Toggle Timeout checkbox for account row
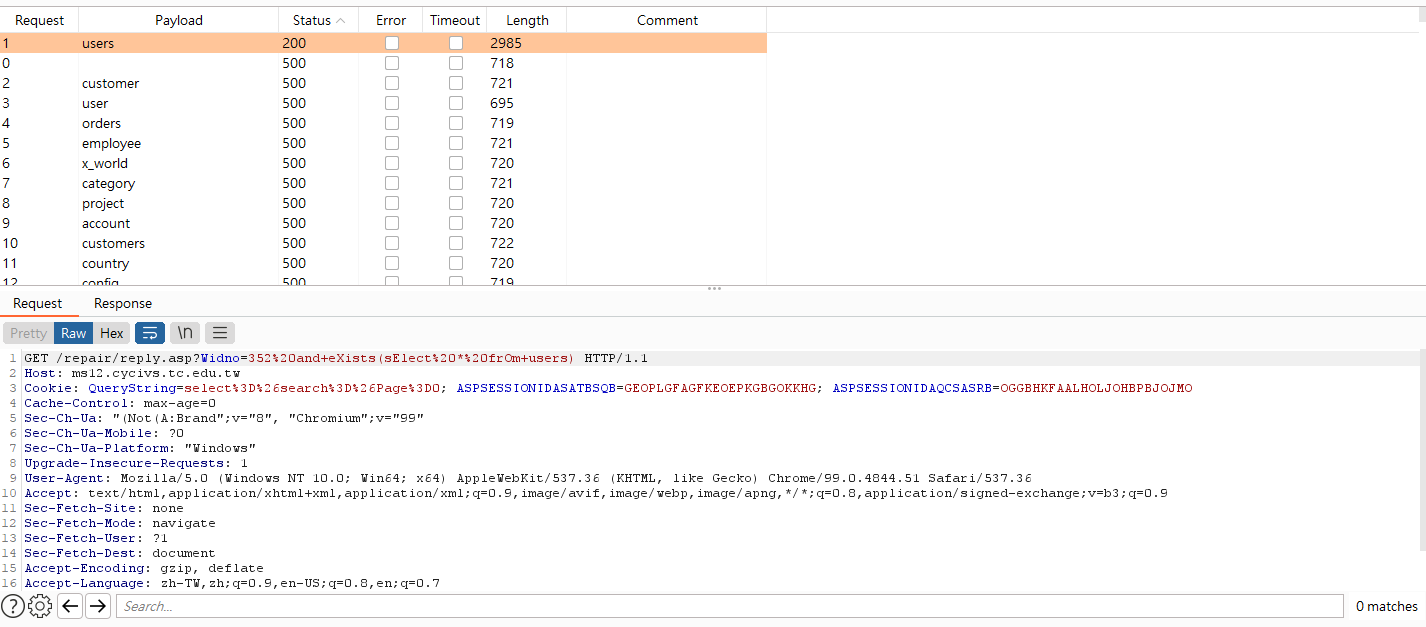The width and height of the screenshot is (1426, 627). (x=456, y=223)
